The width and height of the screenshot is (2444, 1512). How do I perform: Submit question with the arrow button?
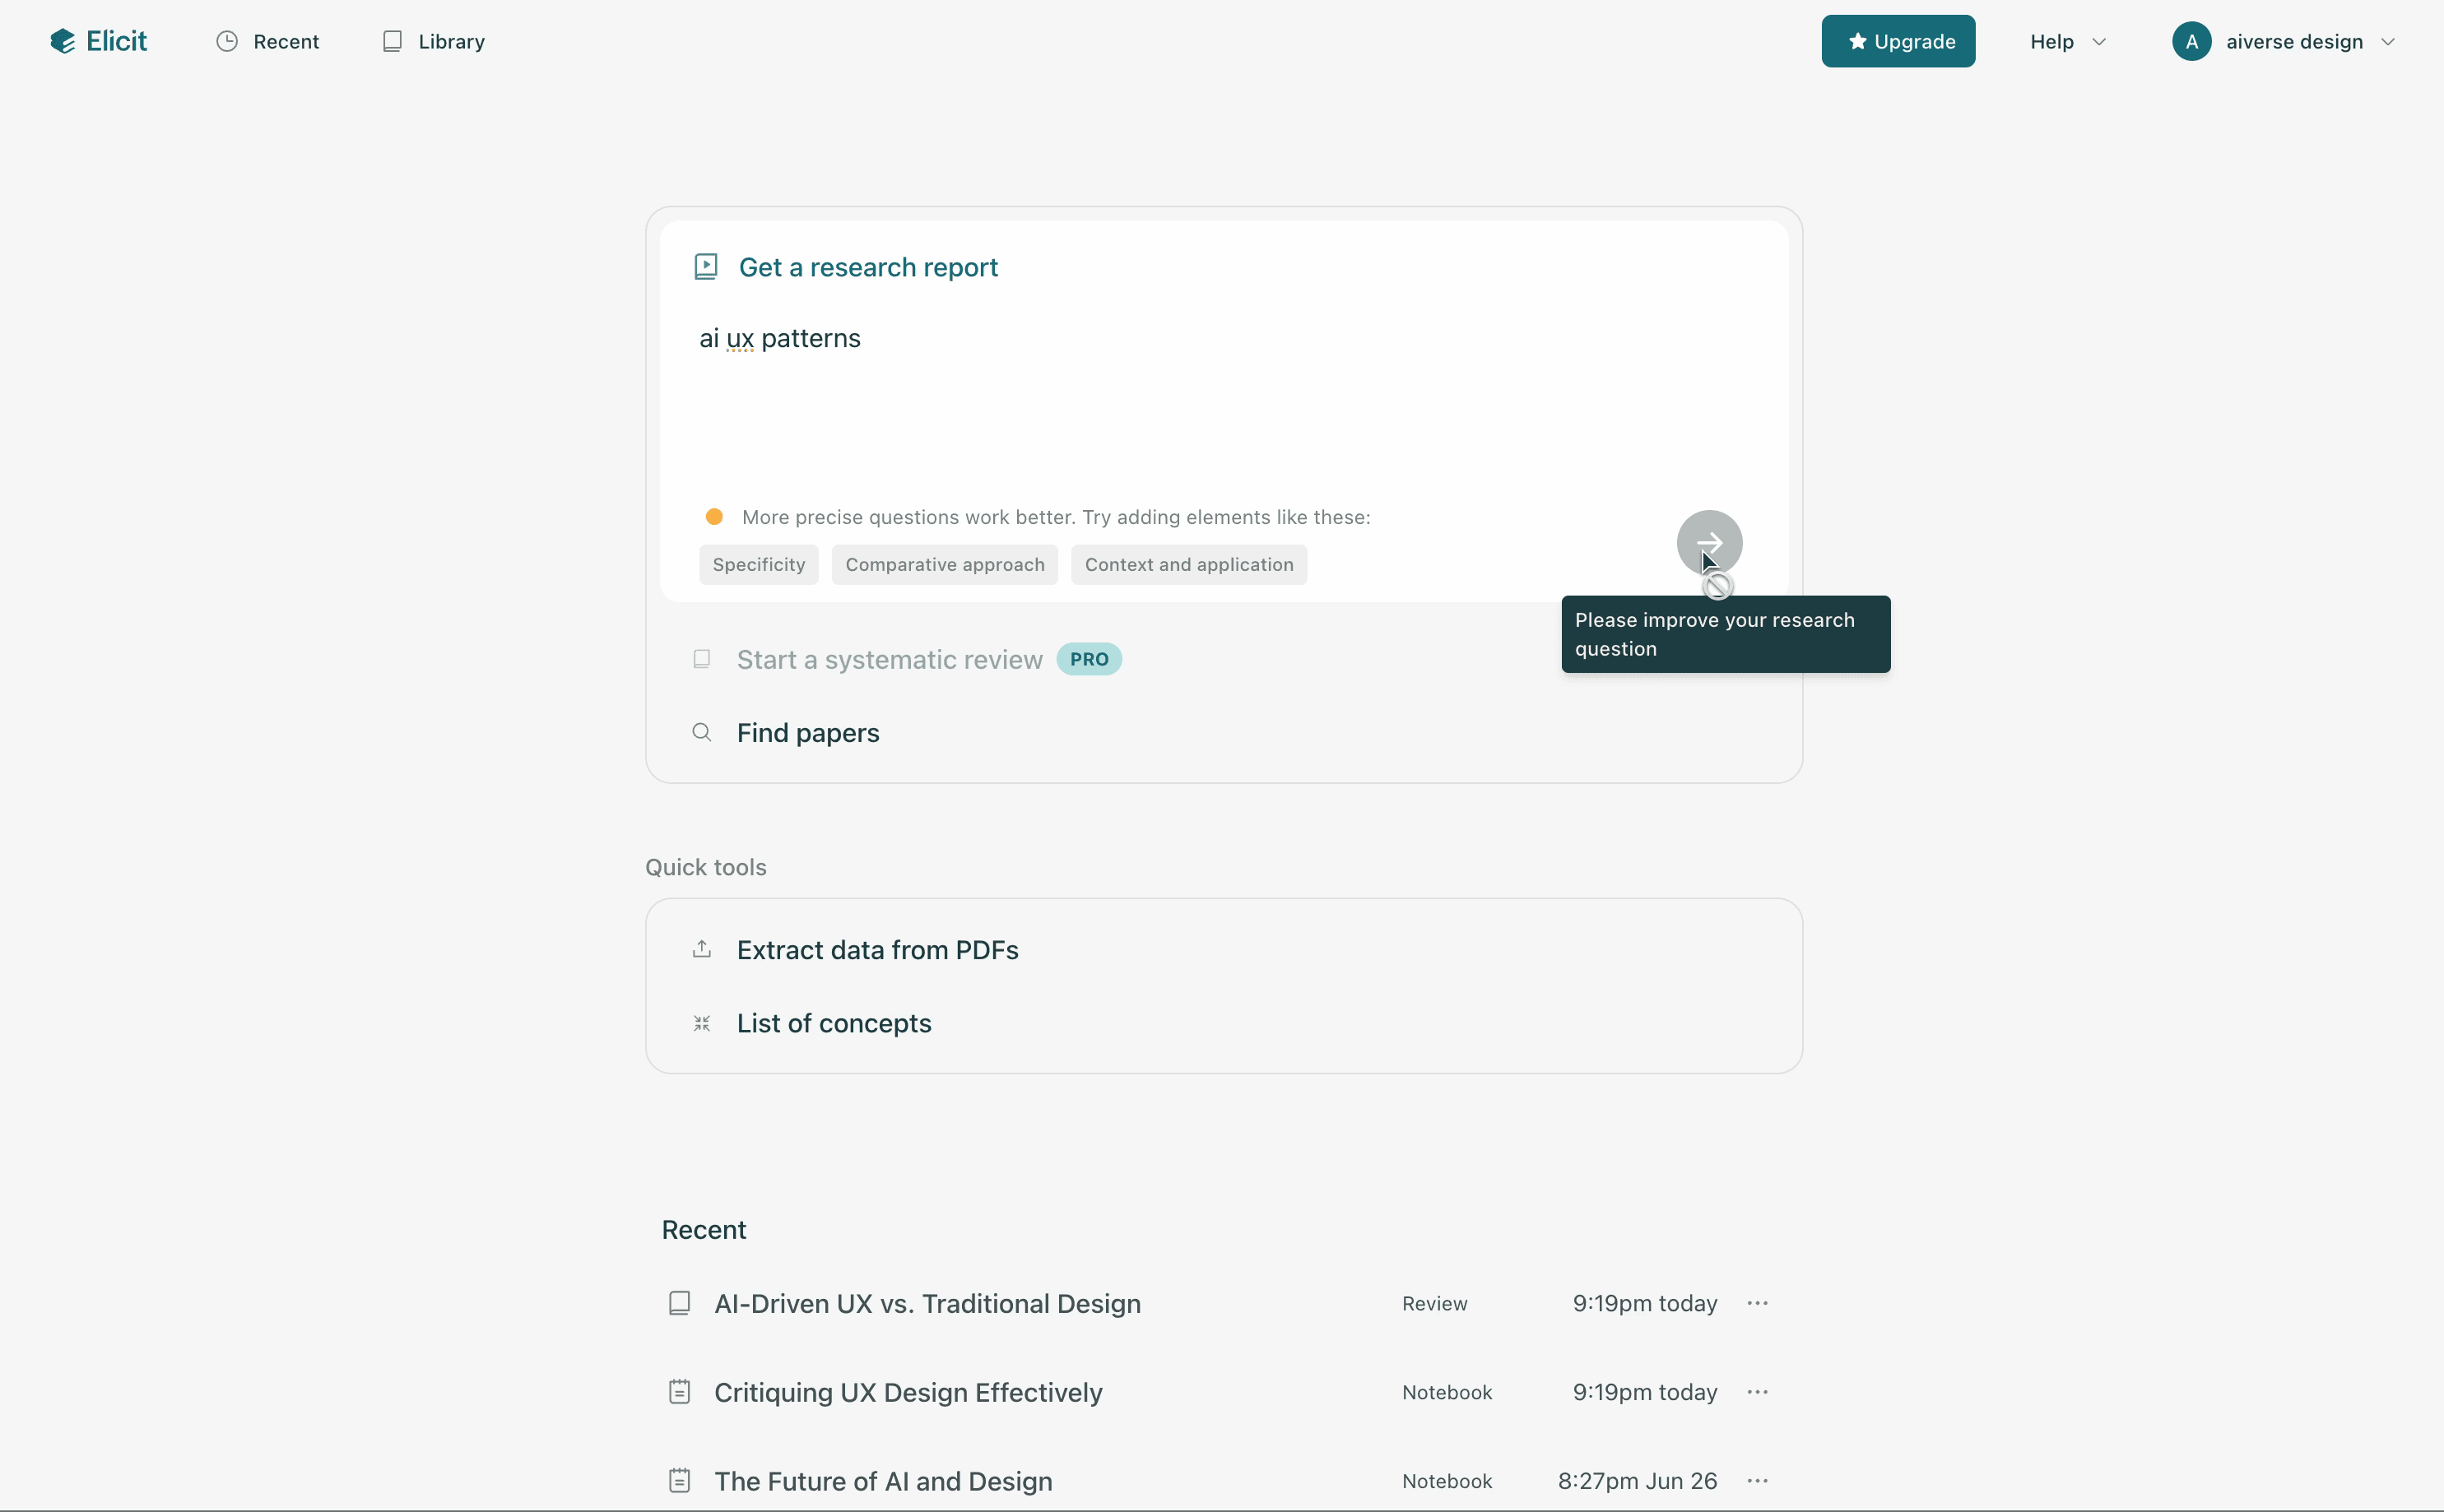point(1709,542)
